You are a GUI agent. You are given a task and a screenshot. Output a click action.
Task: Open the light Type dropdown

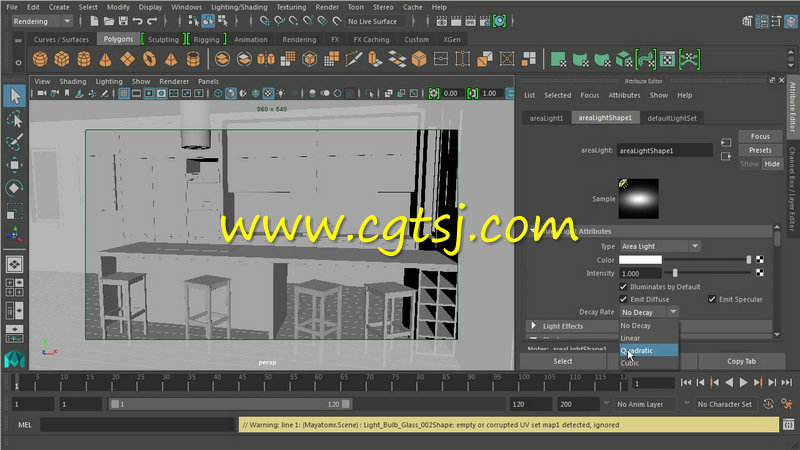click(x=660, y=246)
